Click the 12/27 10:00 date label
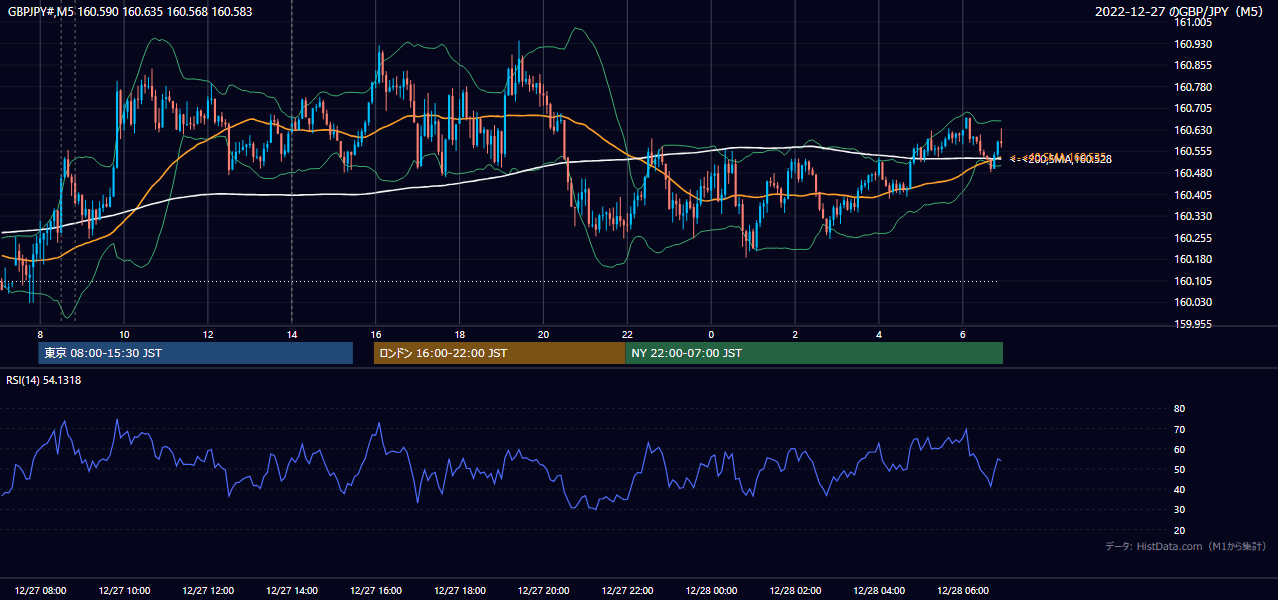This screenshot has width=1278, height=600. click(x=125, y=590)
